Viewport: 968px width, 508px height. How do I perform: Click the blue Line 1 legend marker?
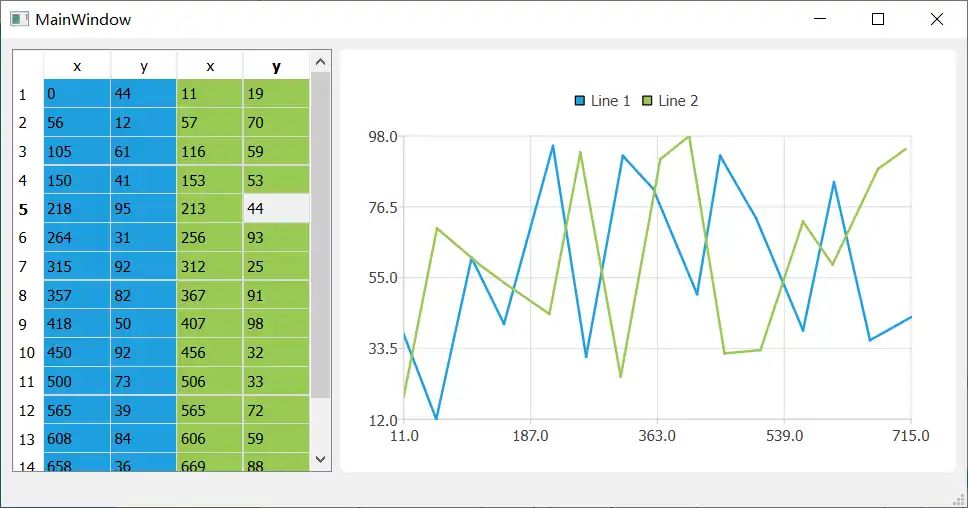(x=580, y=101)
